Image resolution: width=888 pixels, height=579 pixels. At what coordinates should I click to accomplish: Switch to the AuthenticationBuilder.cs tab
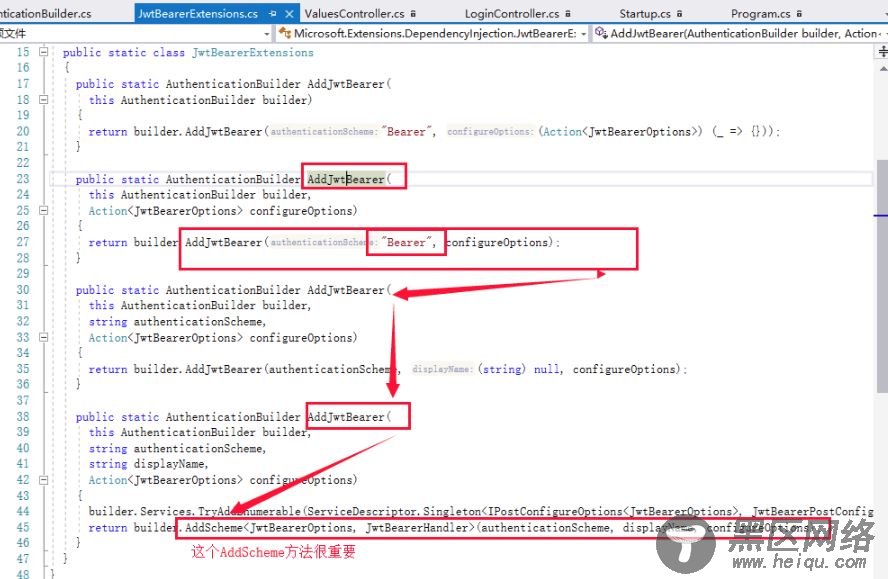coord(45,14)
